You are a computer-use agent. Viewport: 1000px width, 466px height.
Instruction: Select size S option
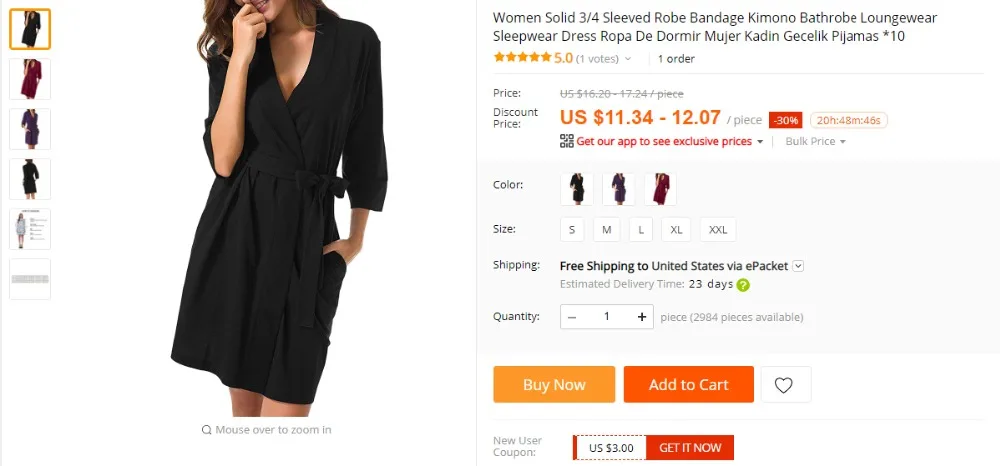(x=572, y=229)
